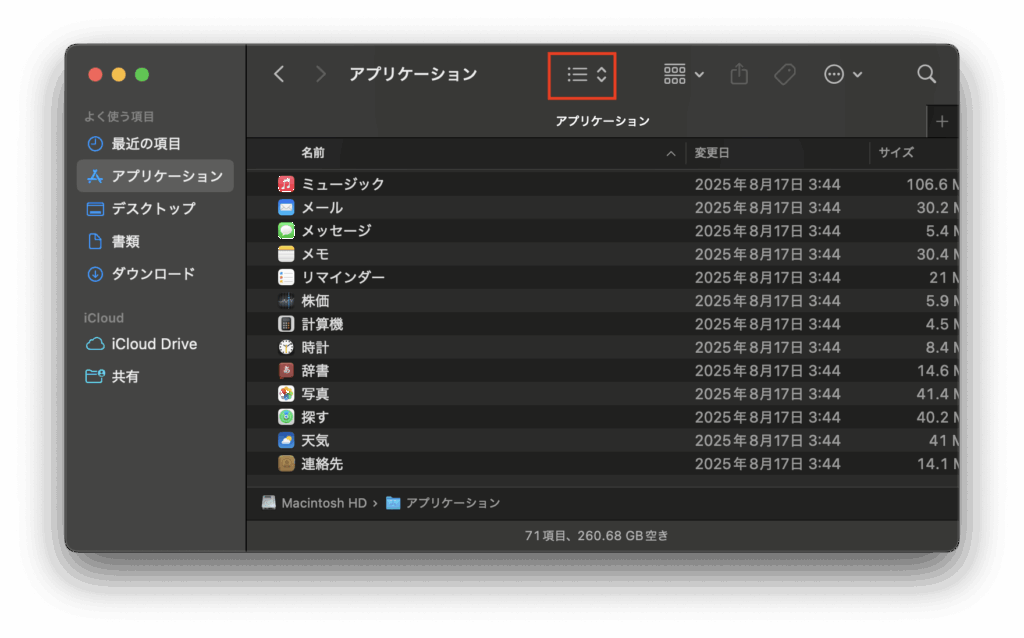Select デスクトップ in the sidebar
This screenshot has width=1024, height=638.
click(x=153, y=209)
